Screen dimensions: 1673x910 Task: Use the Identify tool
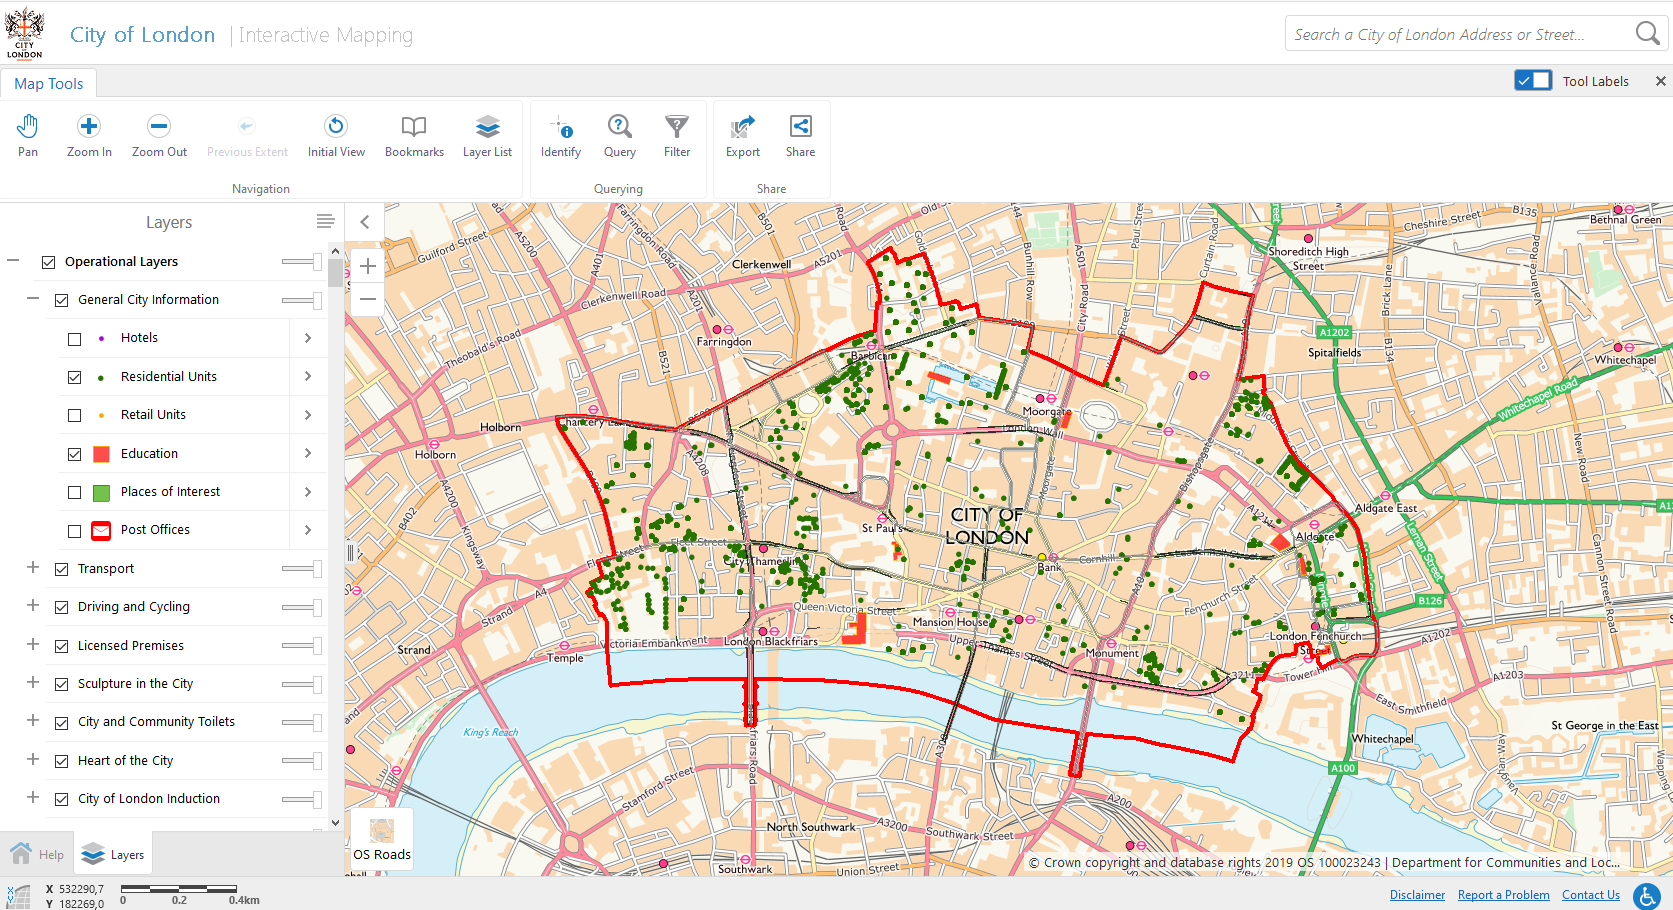tap(560, 135)
